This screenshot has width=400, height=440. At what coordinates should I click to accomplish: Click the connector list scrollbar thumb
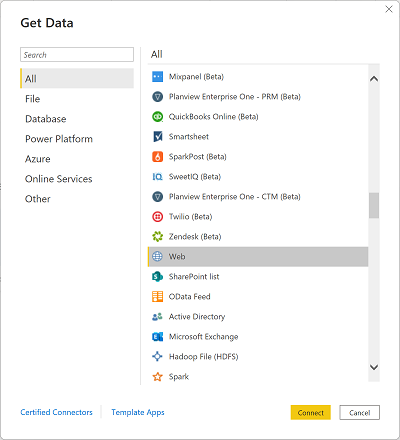374,205
